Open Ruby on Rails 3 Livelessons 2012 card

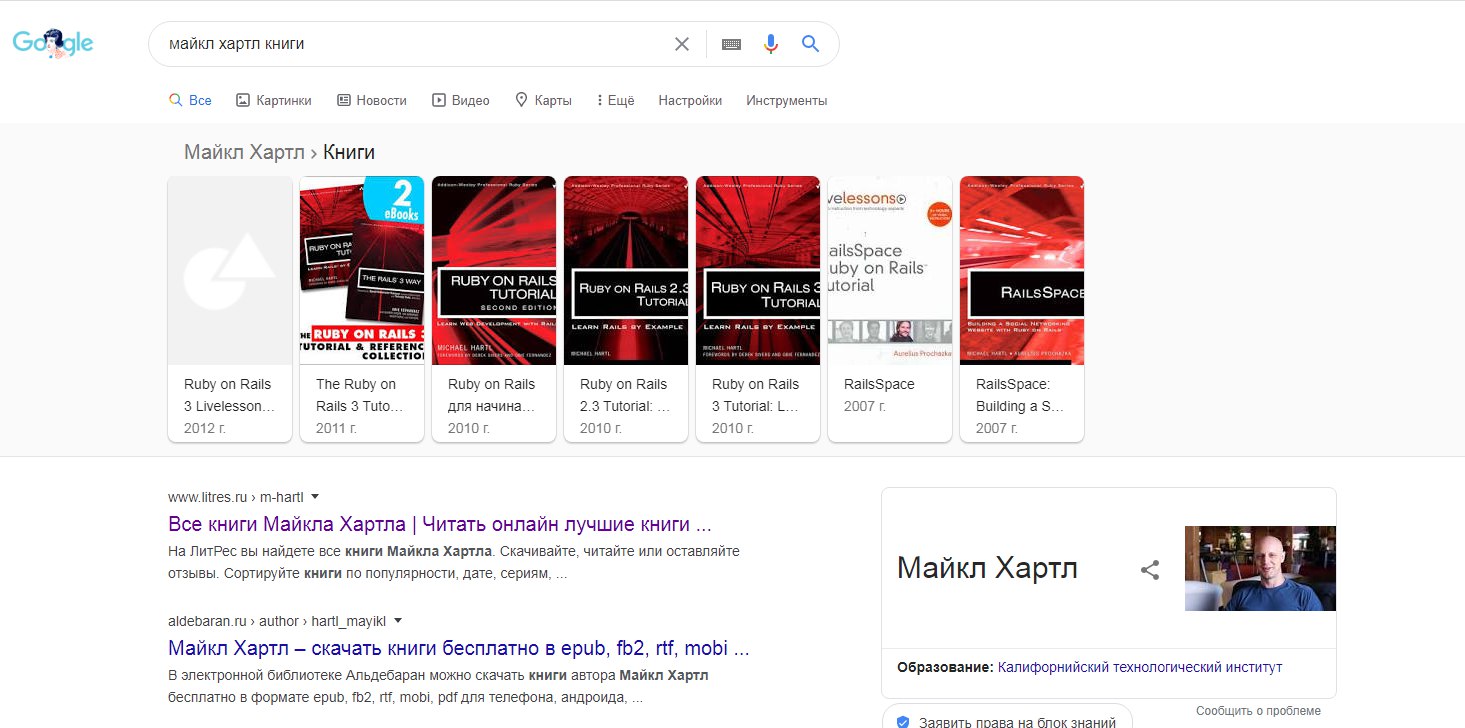pyautogui.click(x=230, y=309)
